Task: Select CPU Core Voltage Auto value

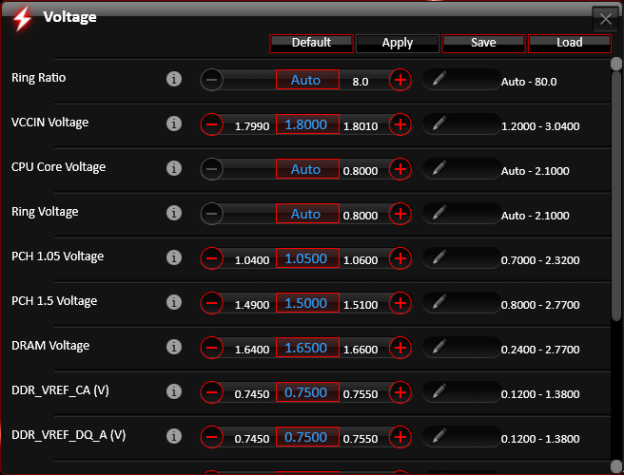Action: 308,169
